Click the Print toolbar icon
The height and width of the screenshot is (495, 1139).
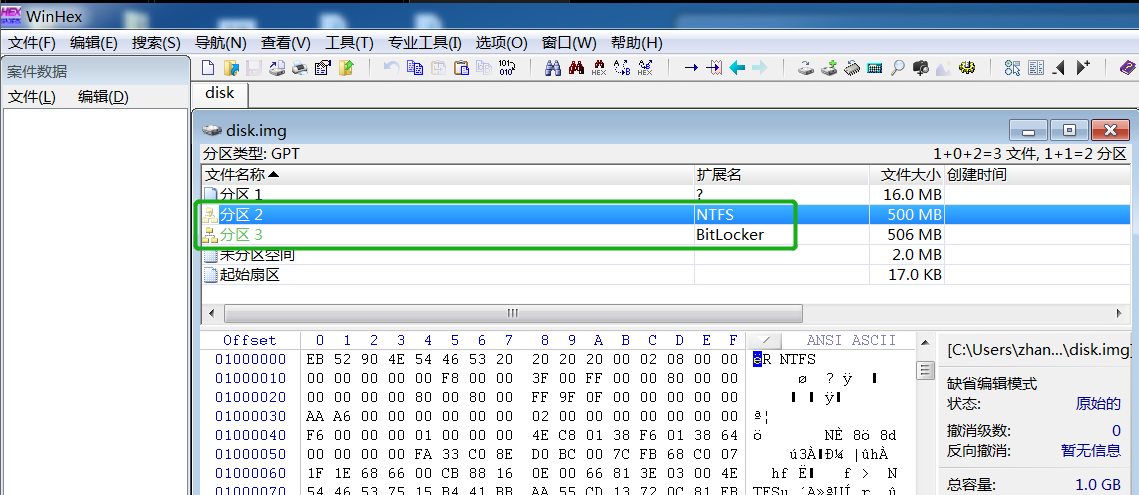coord(299,68)
